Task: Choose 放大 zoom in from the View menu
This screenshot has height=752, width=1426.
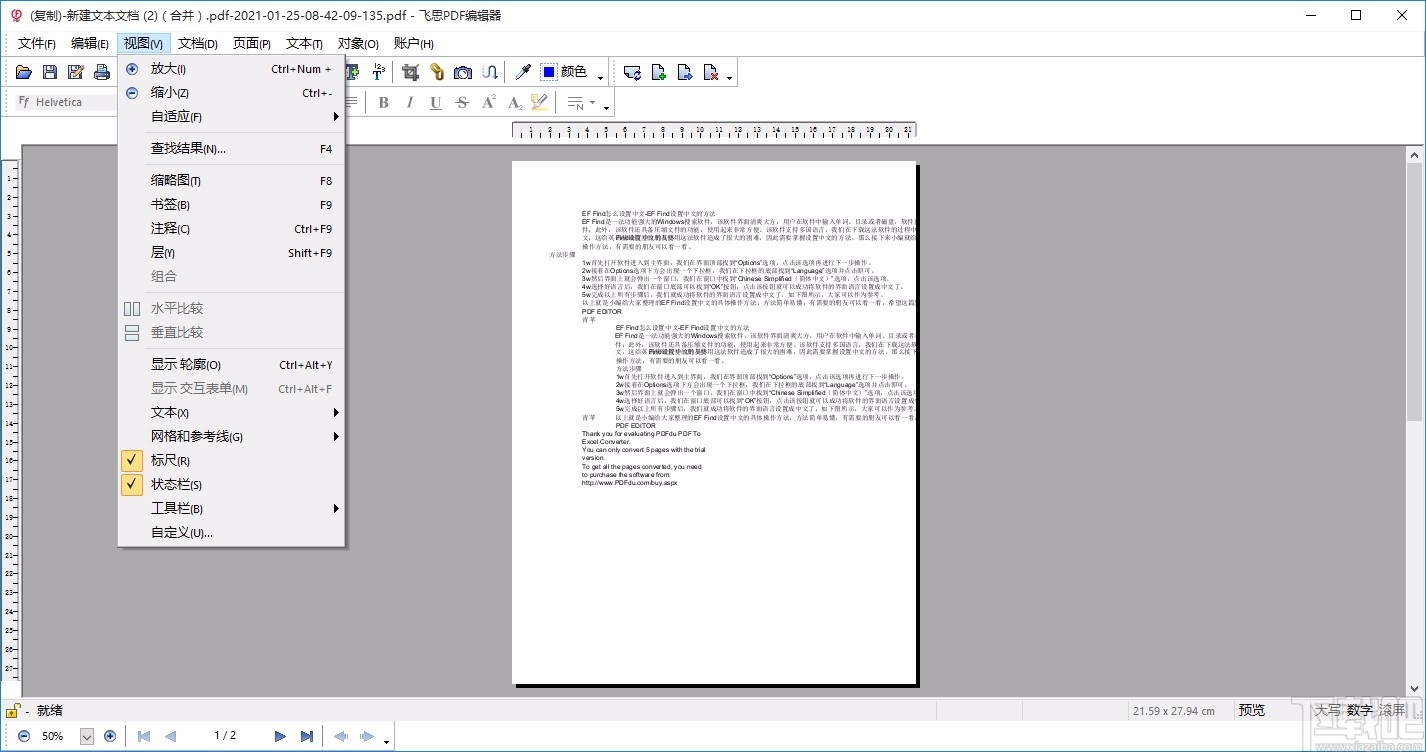Action: point(231,69)
